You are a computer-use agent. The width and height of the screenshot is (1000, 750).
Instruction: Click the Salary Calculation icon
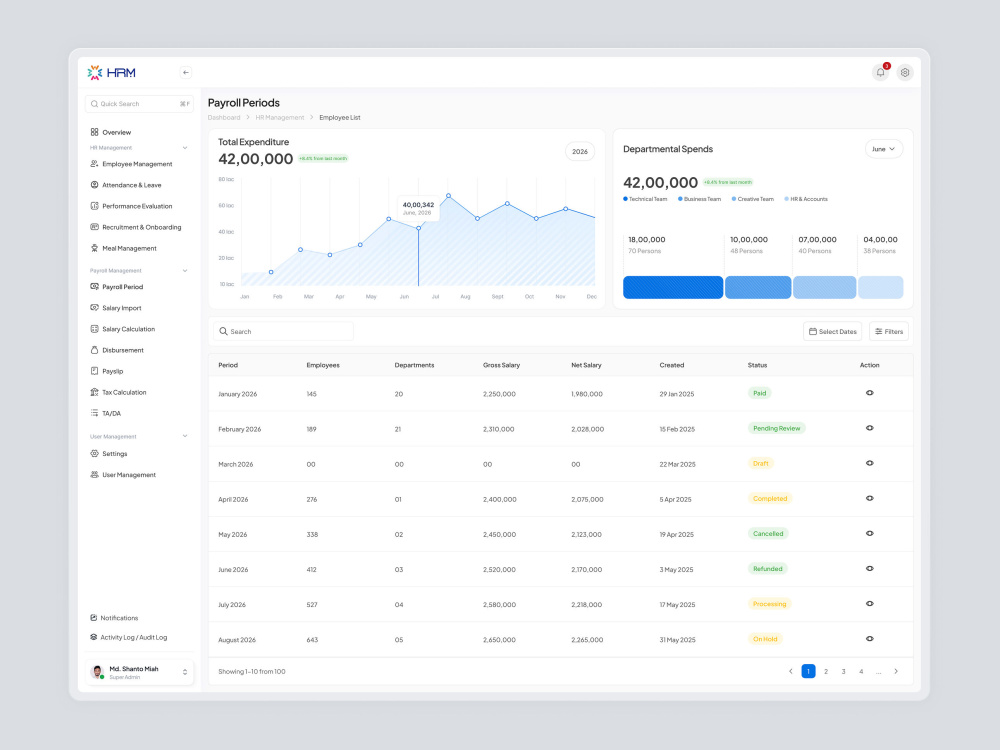pos(94,329)
